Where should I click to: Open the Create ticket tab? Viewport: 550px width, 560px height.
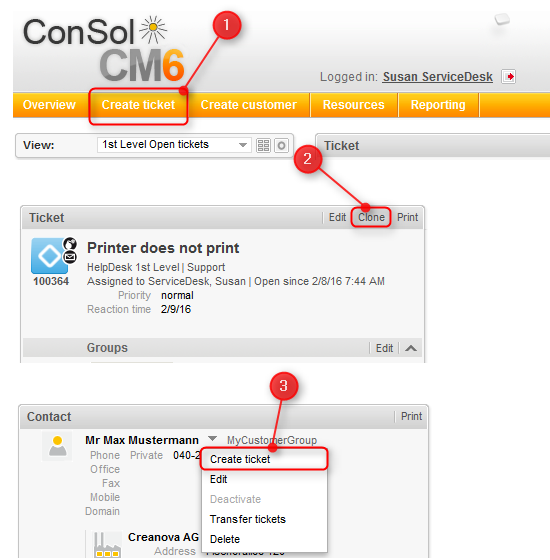click(138, 105)
